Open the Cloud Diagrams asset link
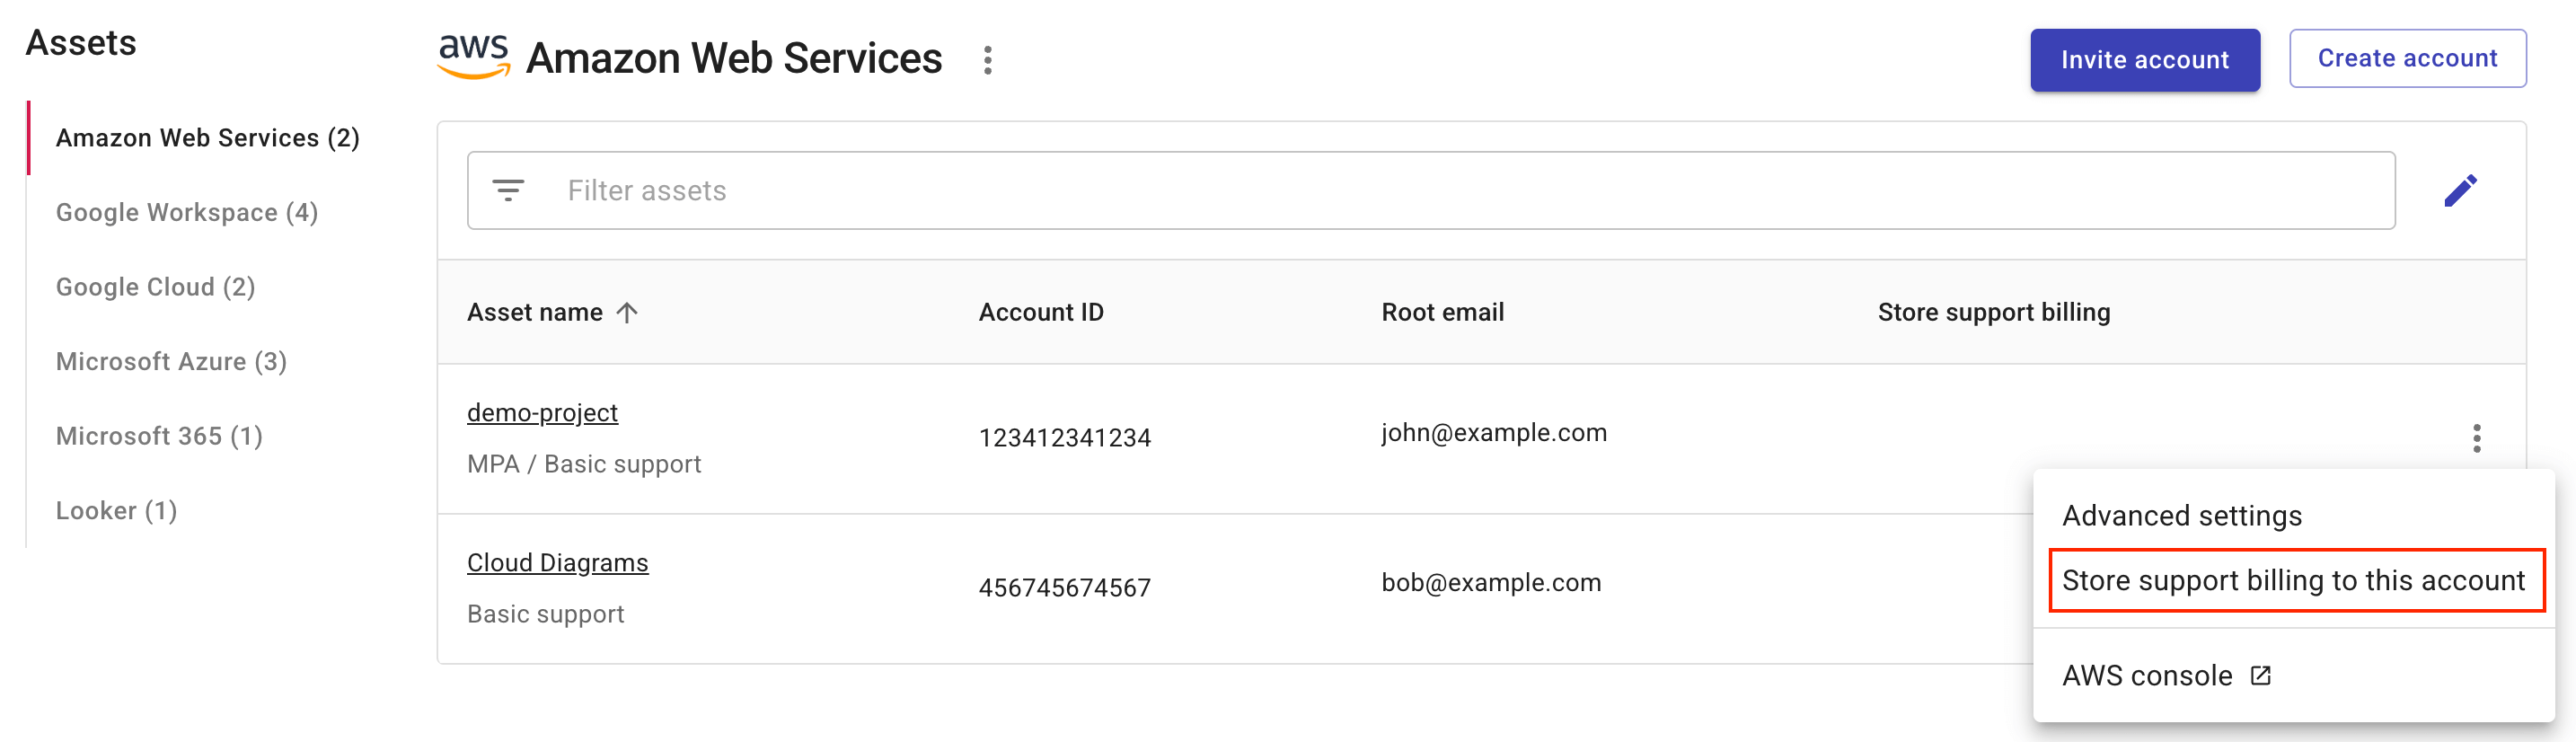Viewport: 2576px width, 742px height. click(x=557, y=563)
